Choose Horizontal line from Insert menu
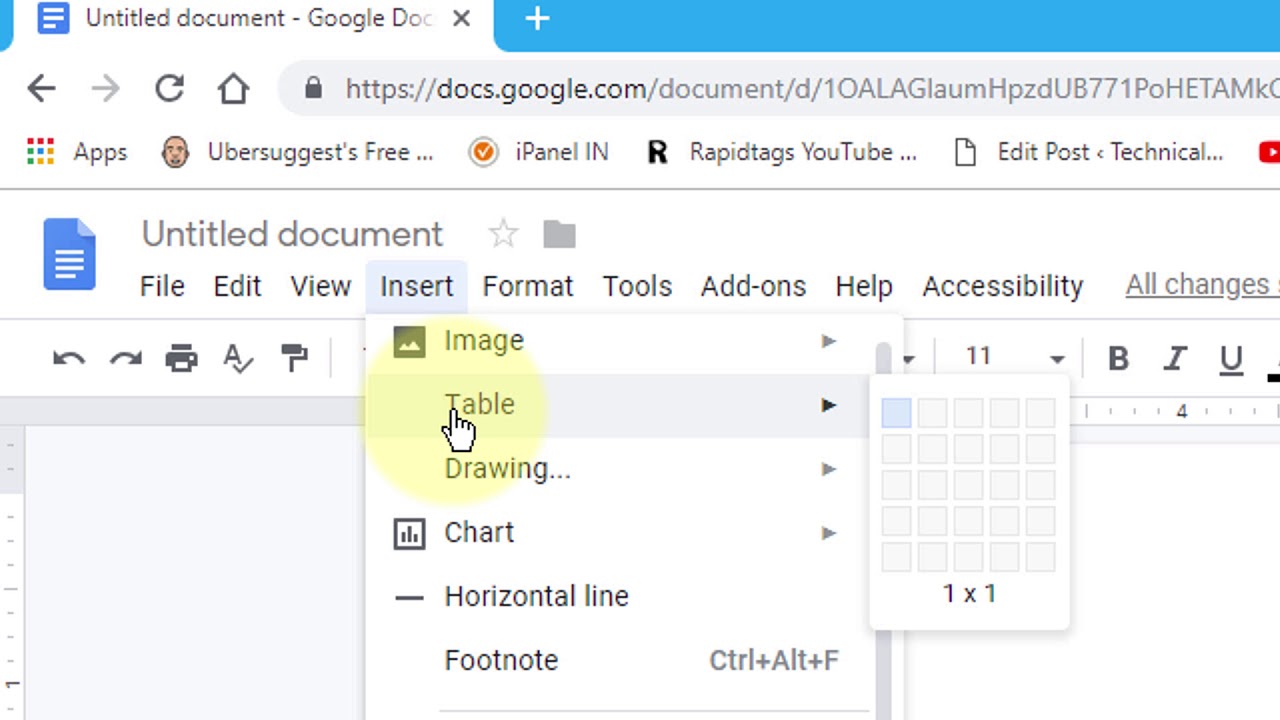 pyautogui.click(x=536, y=596)
